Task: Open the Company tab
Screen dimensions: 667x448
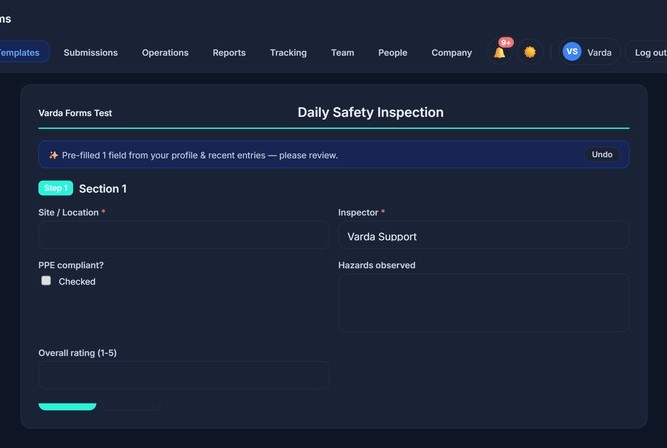Action: pos(451,52)
